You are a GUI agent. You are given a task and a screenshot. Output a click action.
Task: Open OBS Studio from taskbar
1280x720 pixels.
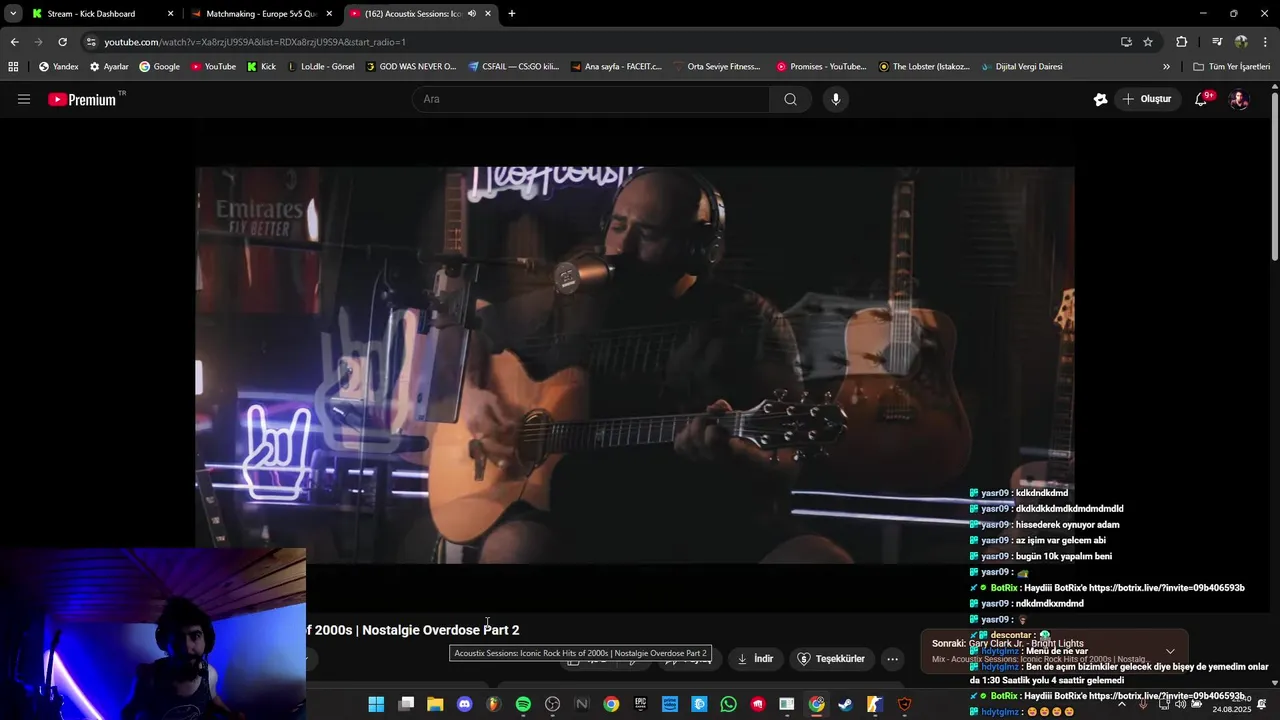pyautogui.click(x=552, y=705)
